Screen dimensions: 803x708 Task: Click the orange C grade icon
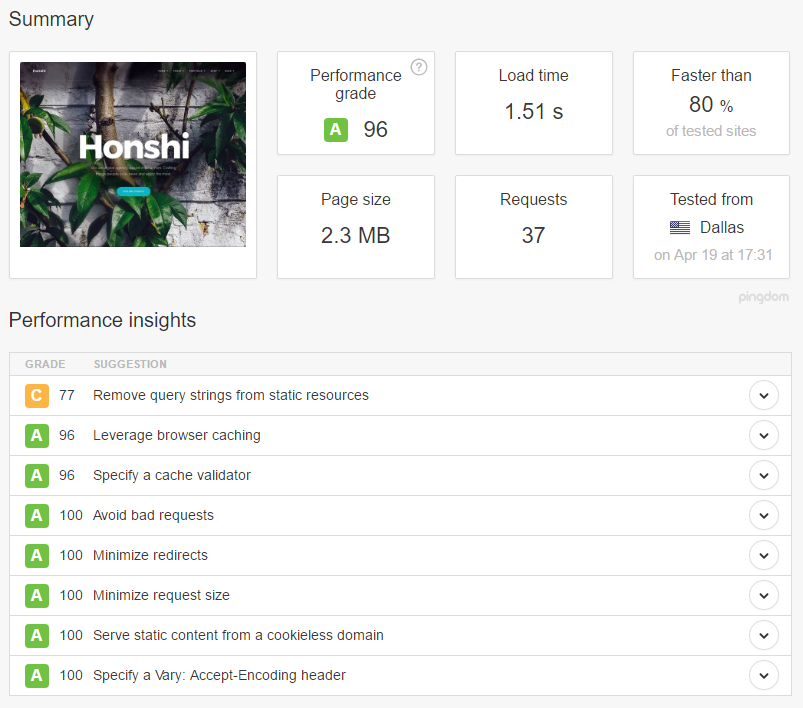point(37,395)
